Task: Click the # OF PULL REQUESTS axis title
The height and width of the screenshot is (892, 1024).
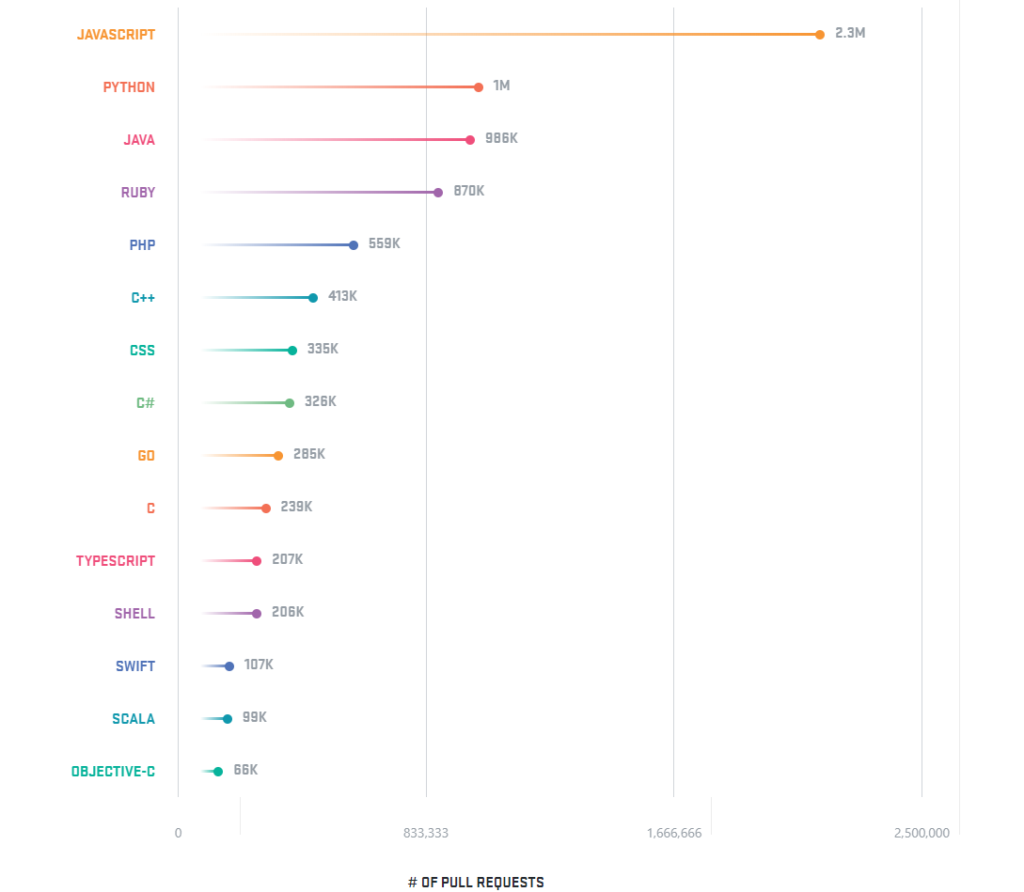Action: [x=476, y=882]
